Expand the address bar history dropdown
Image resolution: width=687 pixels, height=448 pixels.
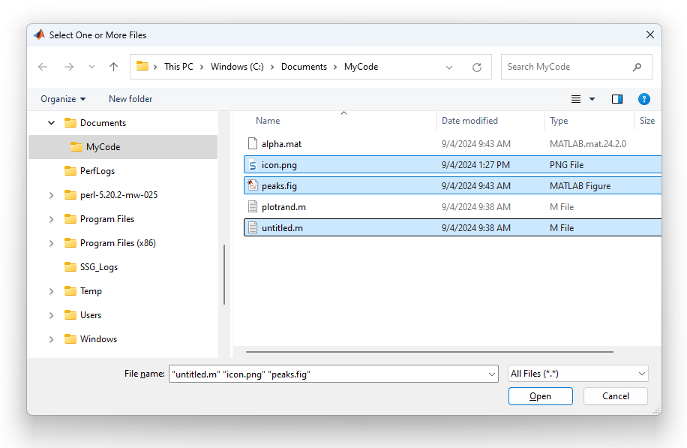tap(449, 67)
